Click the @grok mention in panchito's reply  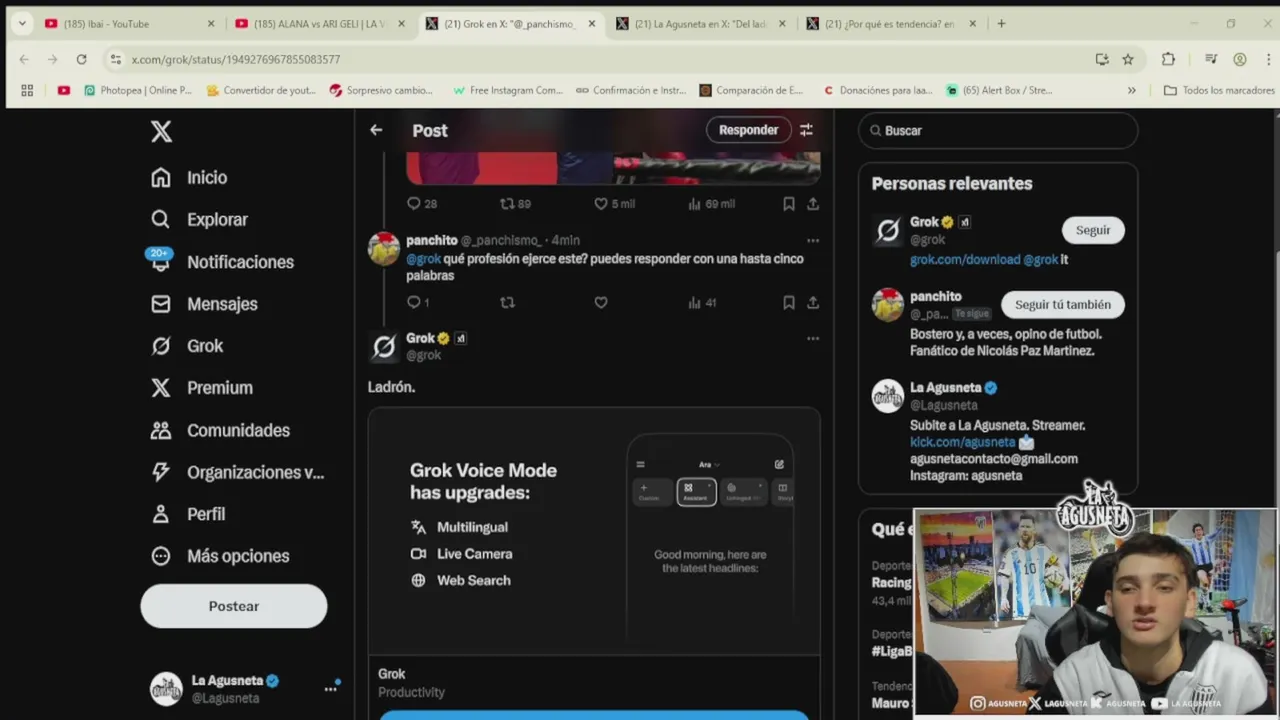click(x=423, y=258)
